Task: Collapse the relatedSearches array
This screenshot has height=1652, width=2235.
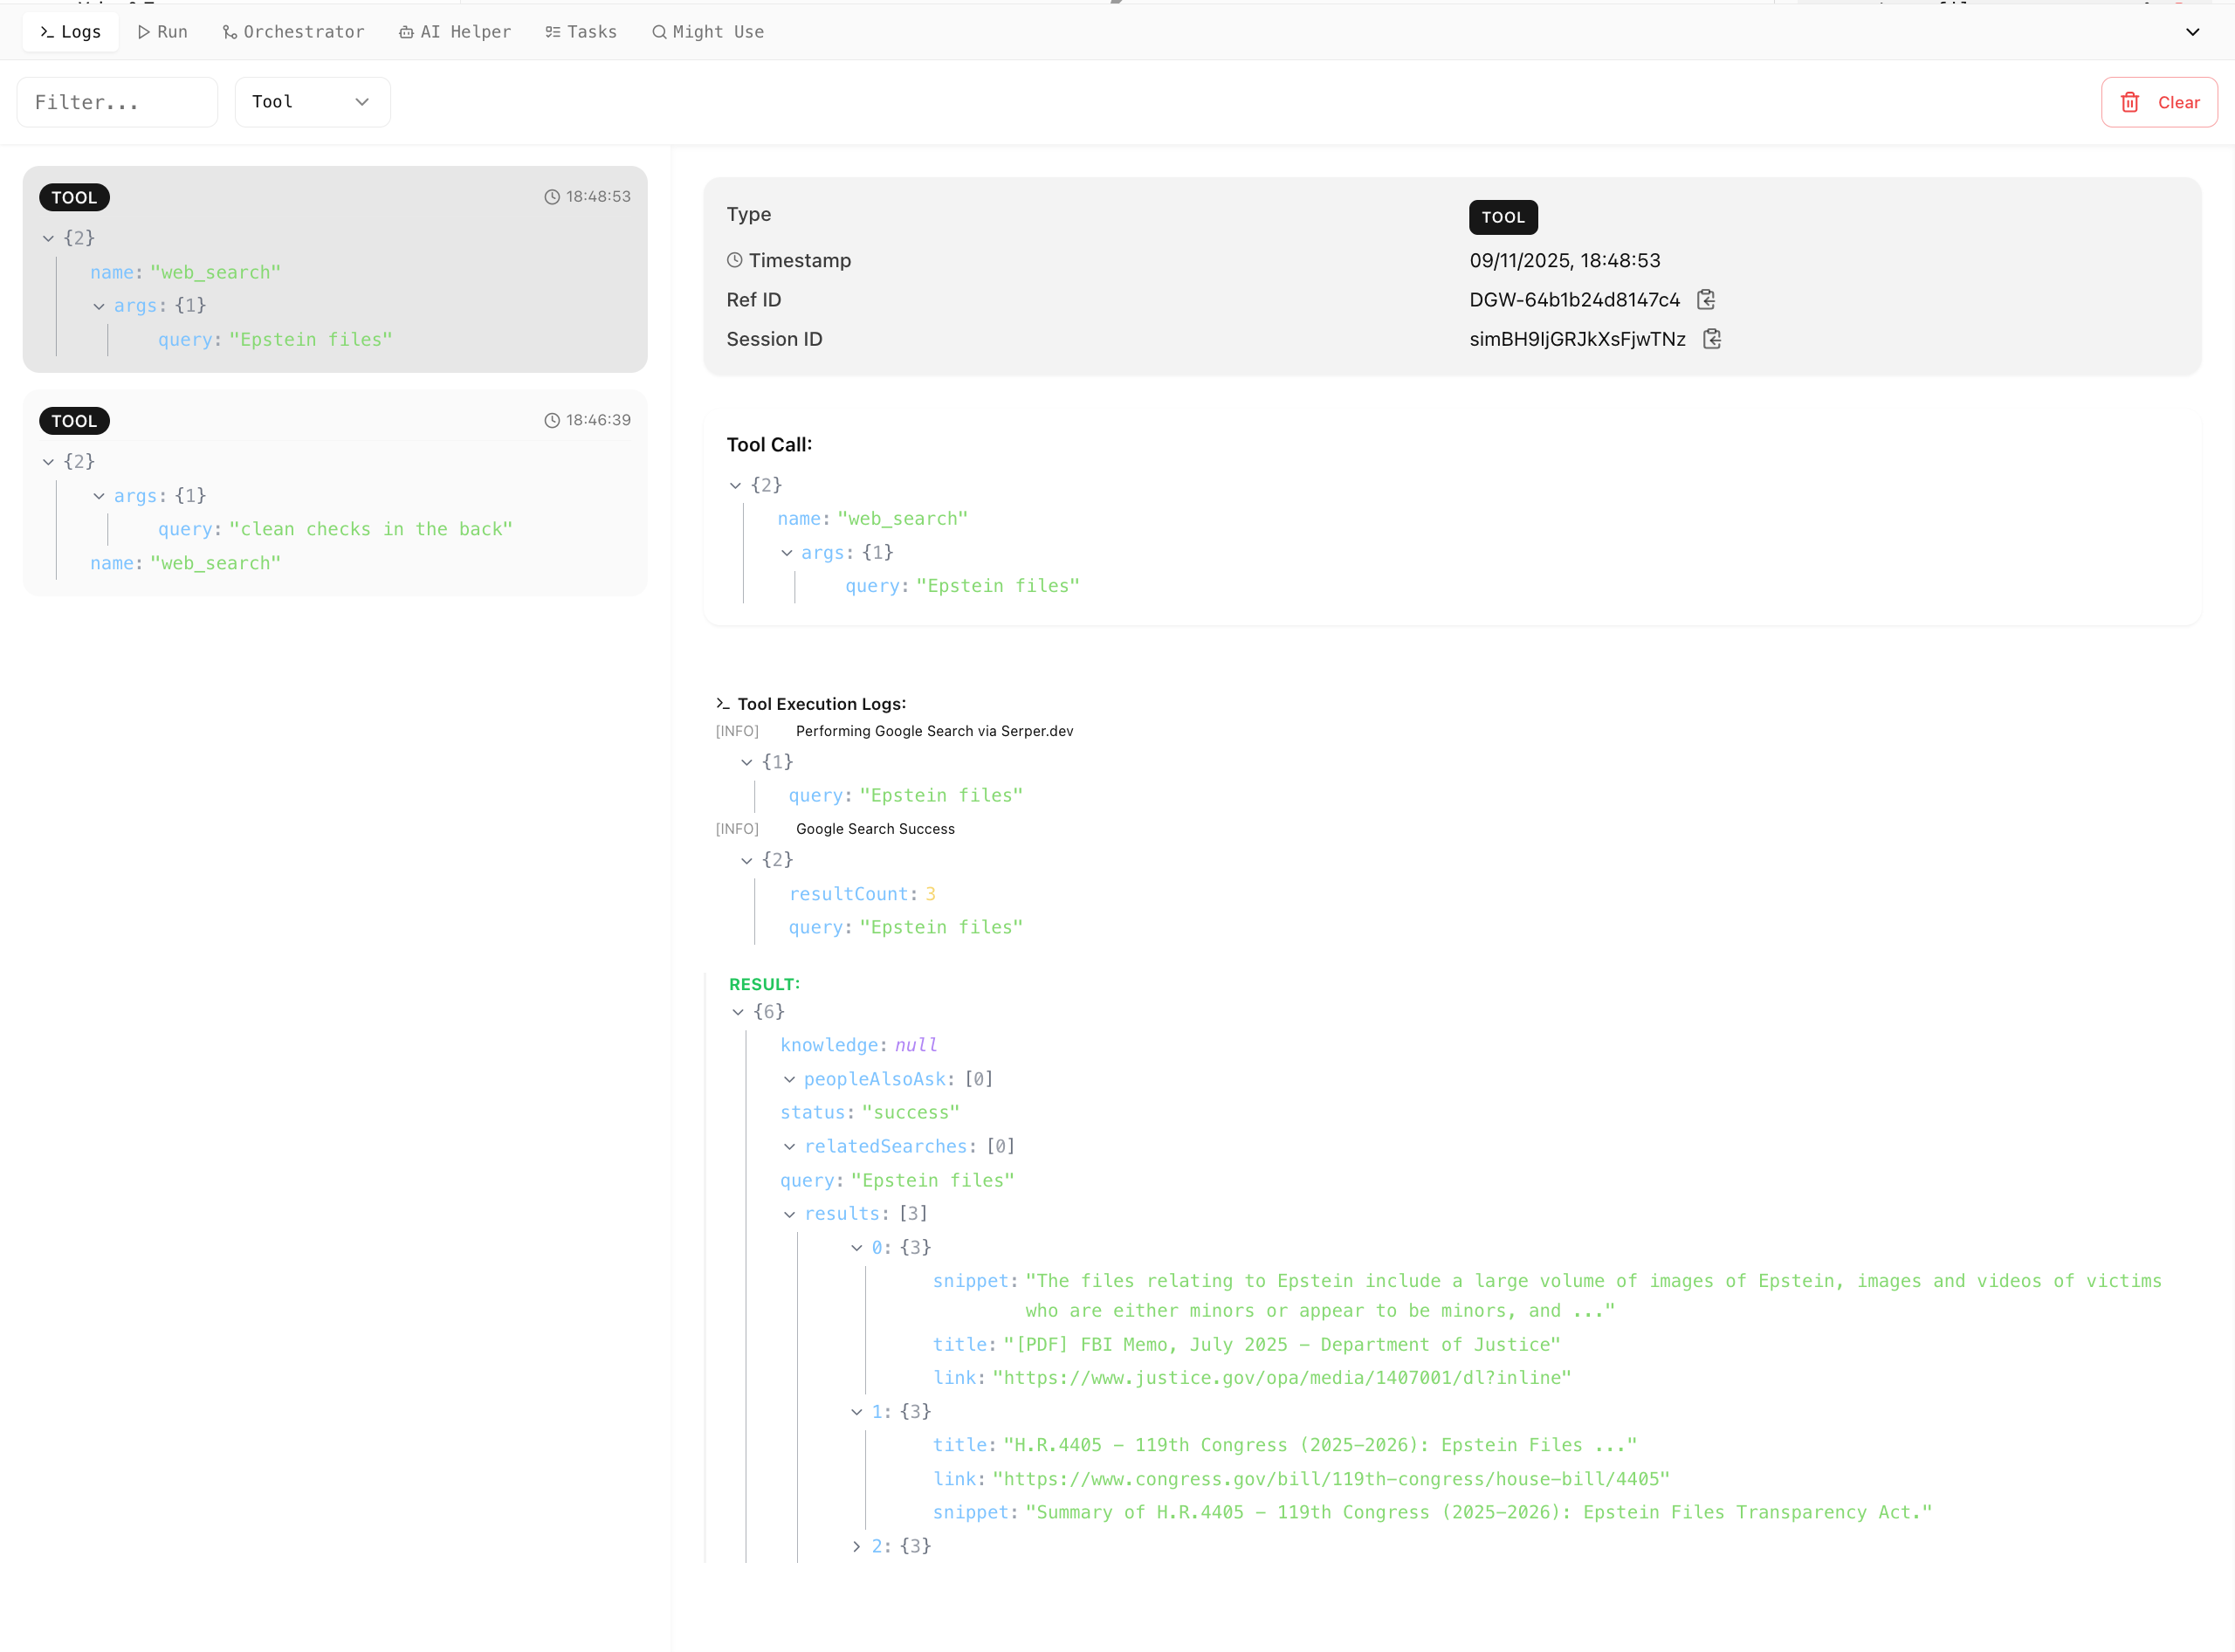Action: coord(789,1147)
